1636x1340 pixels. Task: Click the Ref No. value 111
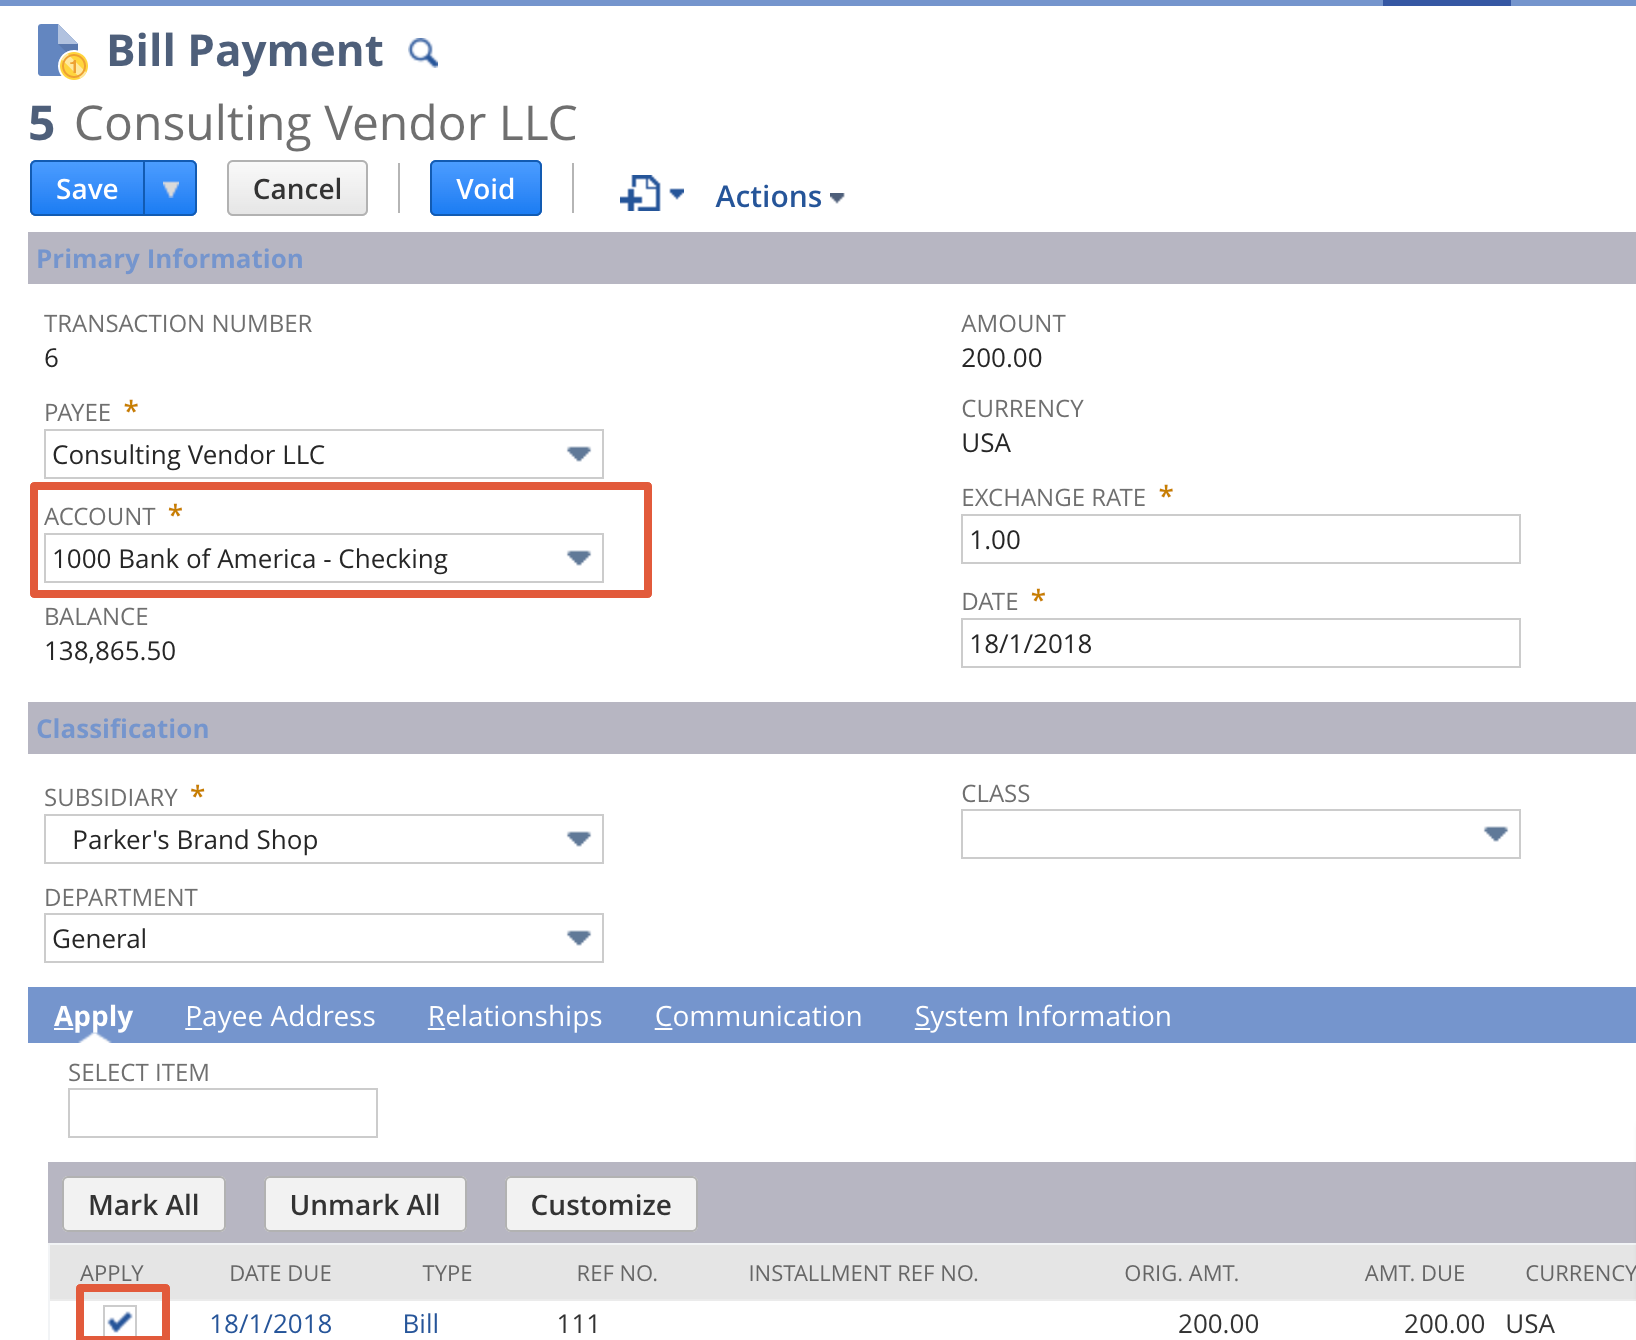pos(578,1324)
